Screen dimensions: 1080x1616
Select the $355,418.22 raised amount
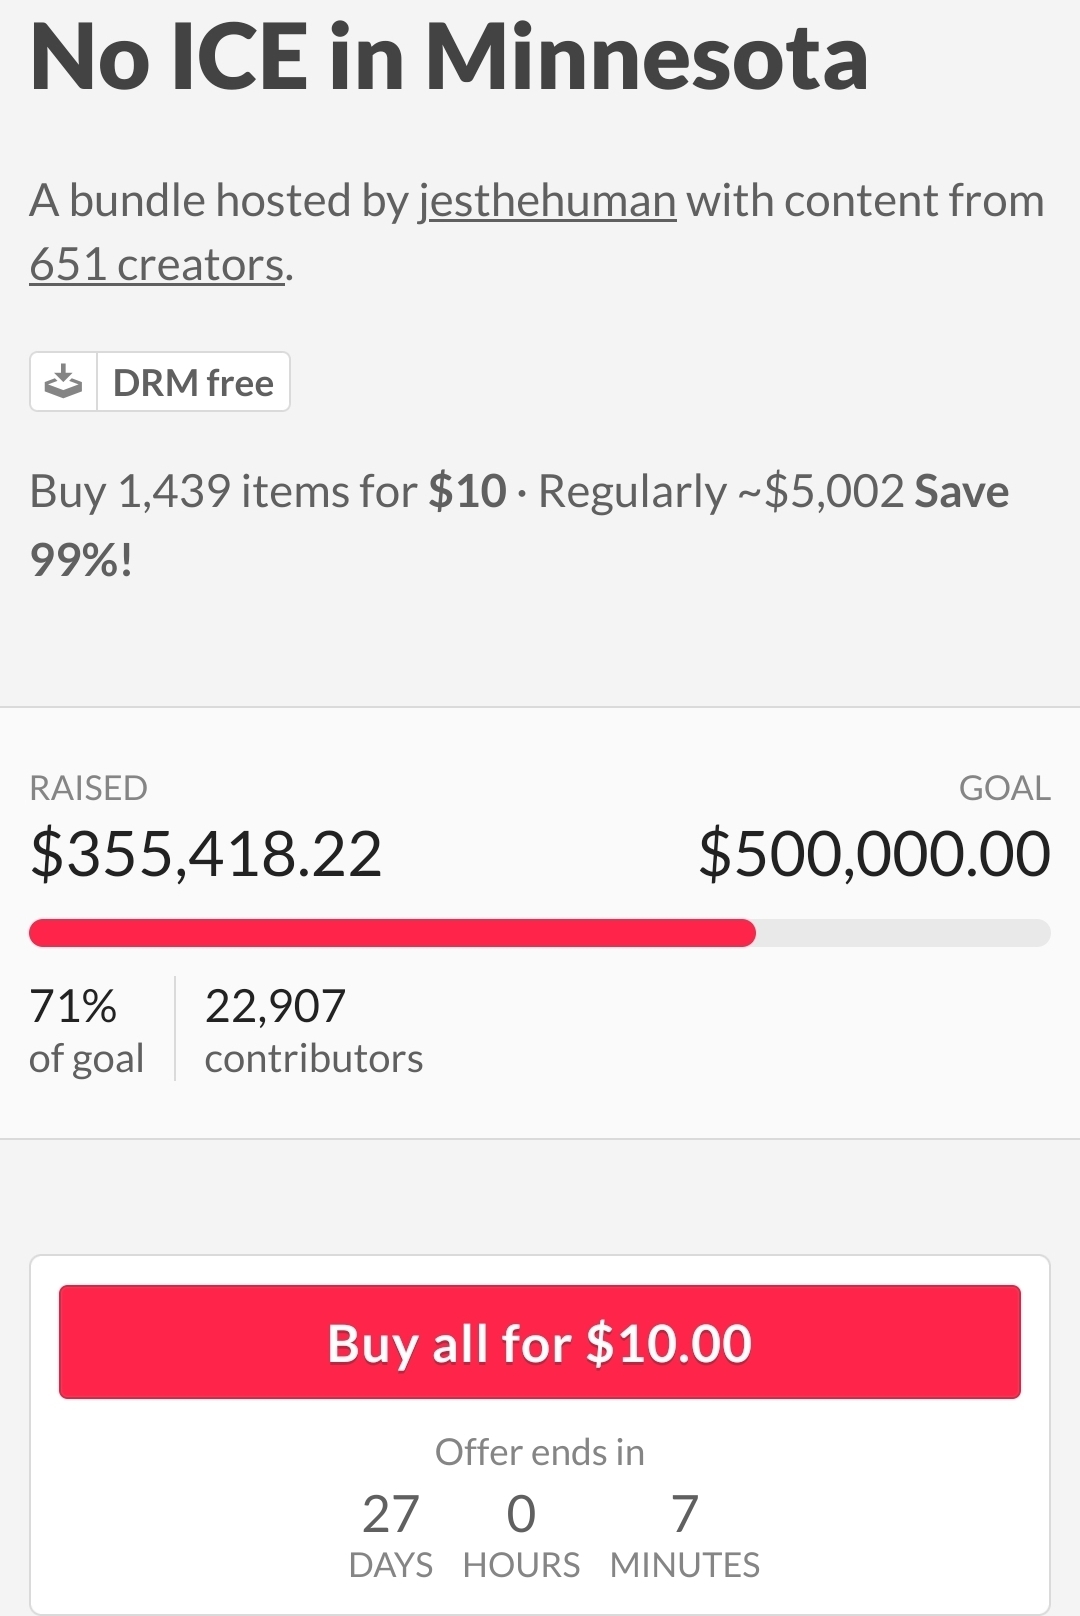206,855
